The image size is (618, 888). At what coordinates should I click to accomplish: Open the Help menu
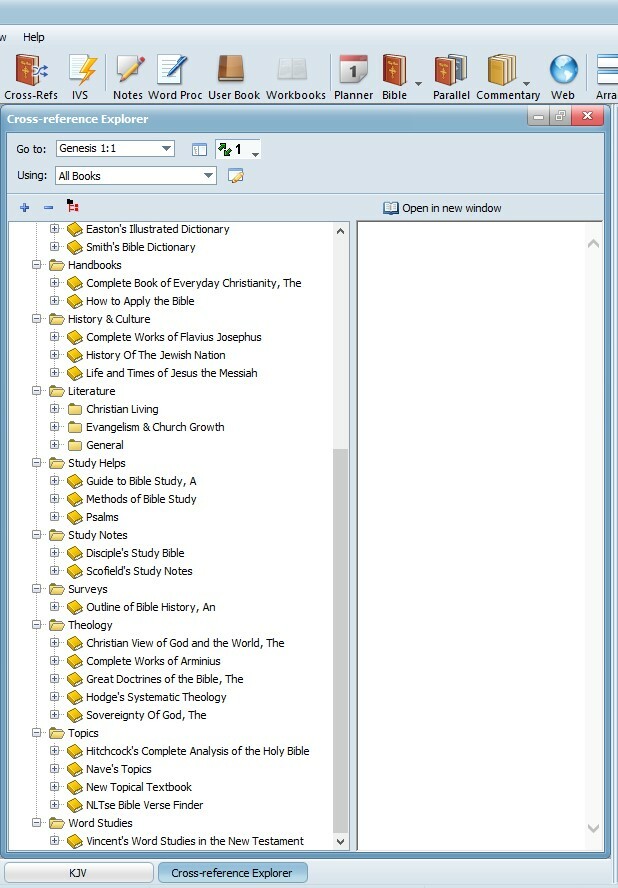coord(33,37)
